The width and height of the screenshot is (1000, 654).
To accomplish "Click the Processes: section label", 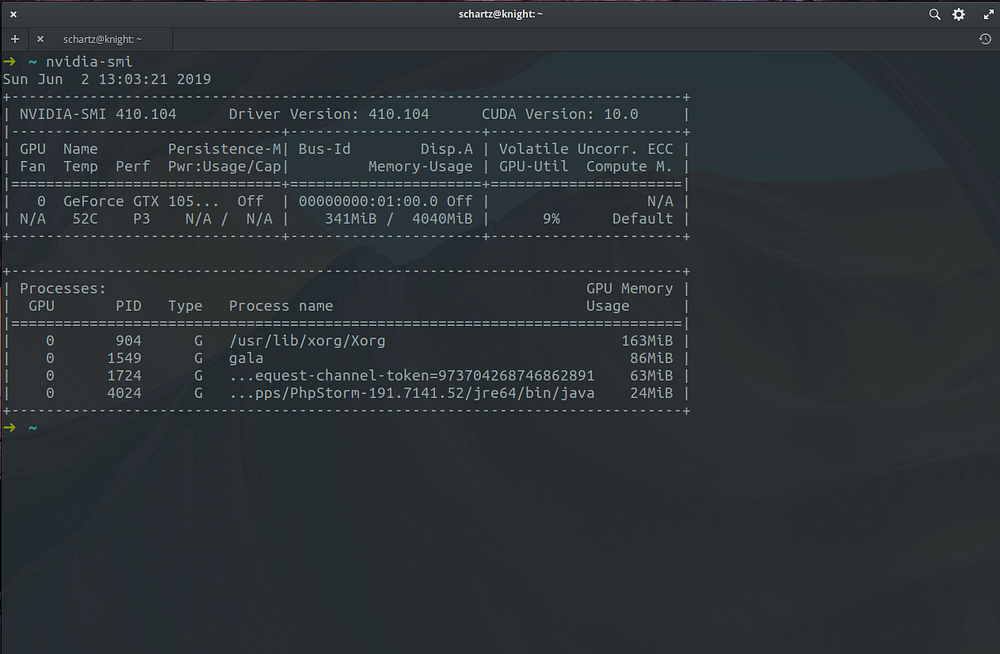I will [x=62, y=288].
